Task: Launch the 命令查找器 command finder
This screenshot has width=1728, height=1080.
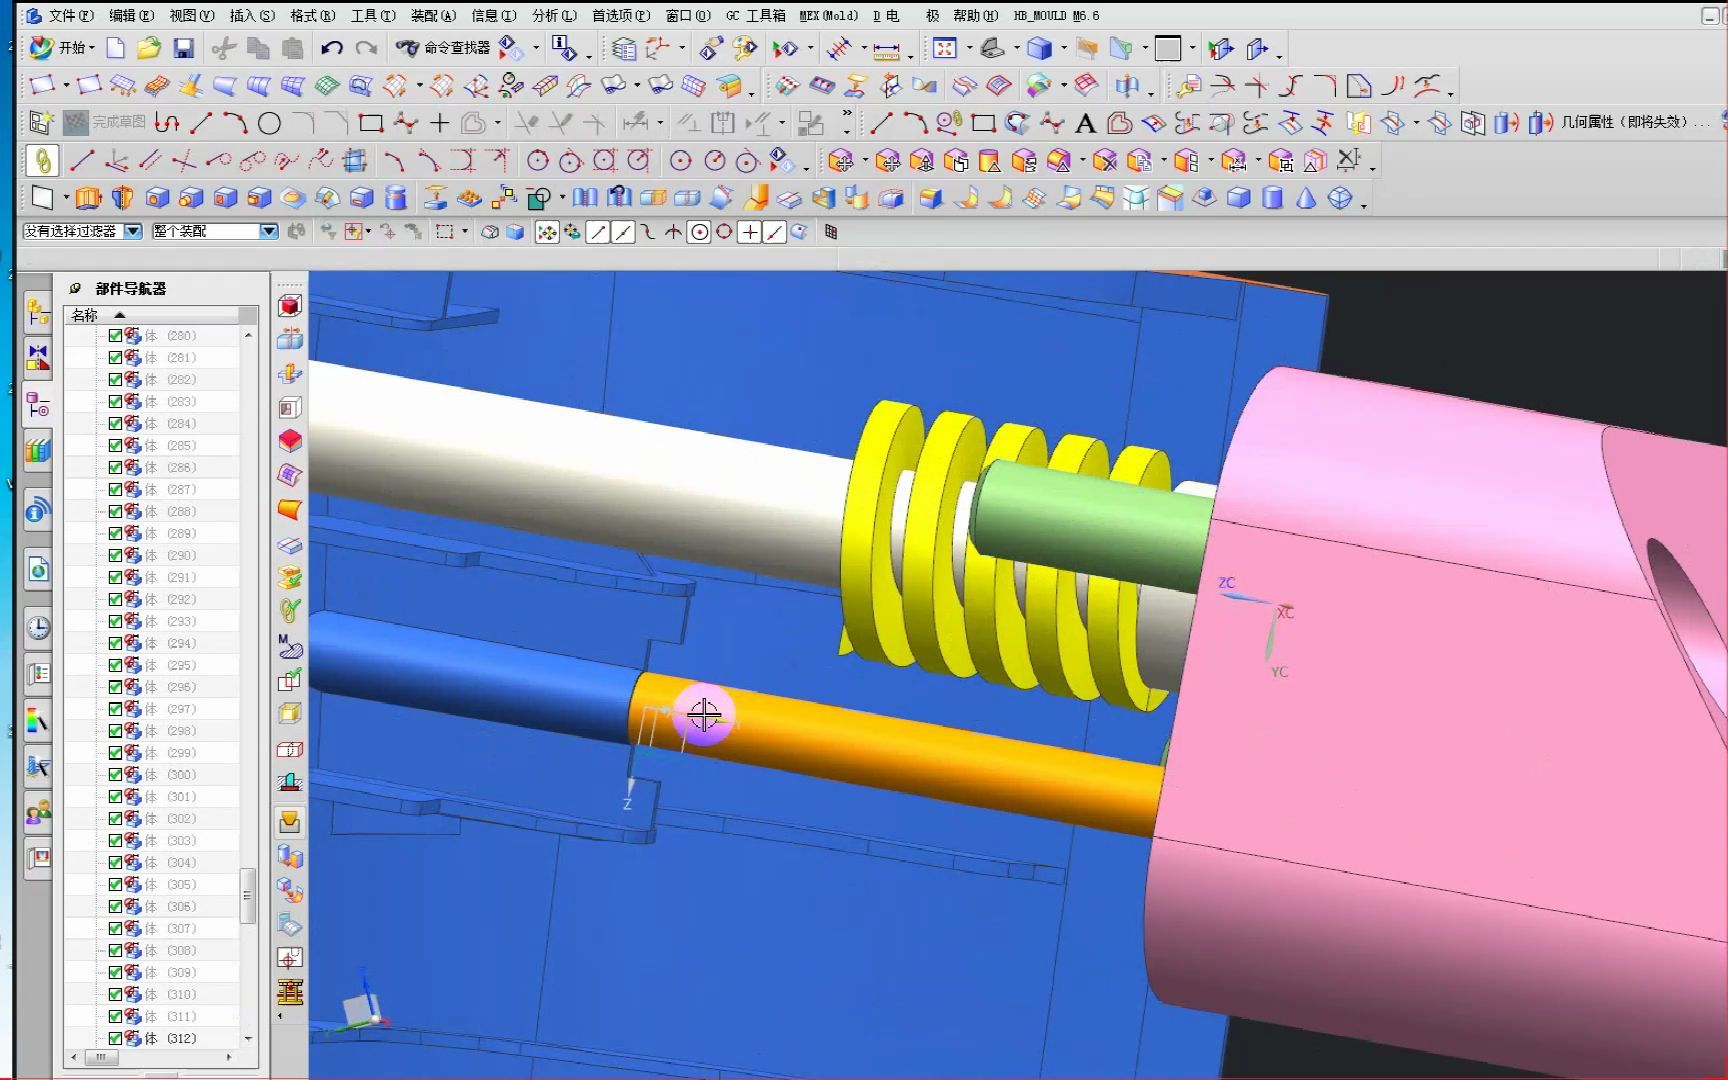Action: click(443, 48)
